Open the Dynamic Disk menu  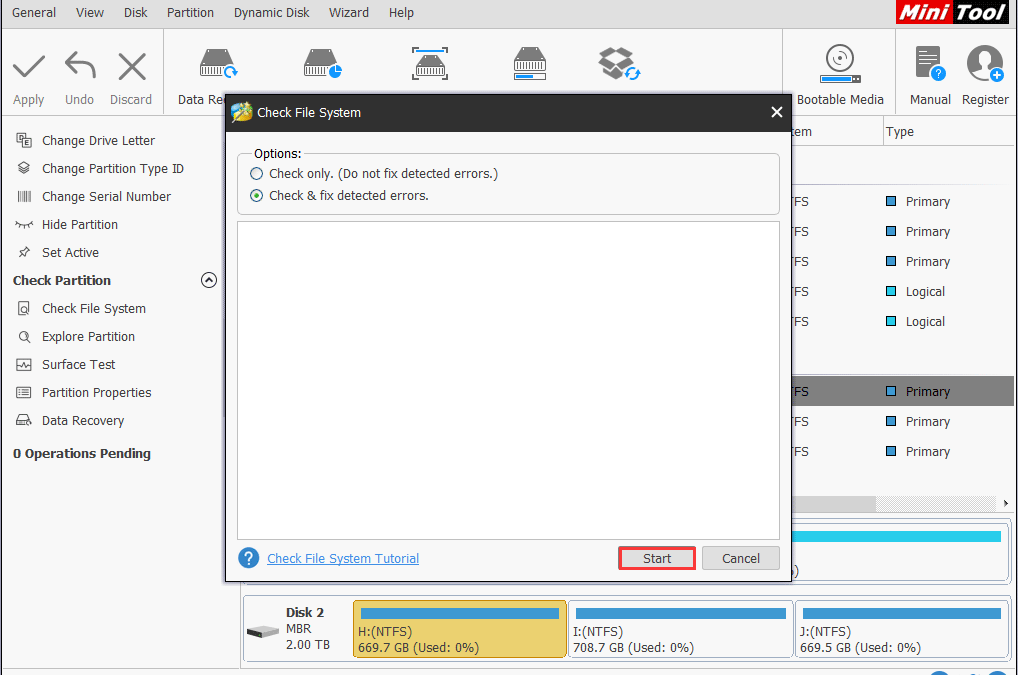(x=271, y=13)
